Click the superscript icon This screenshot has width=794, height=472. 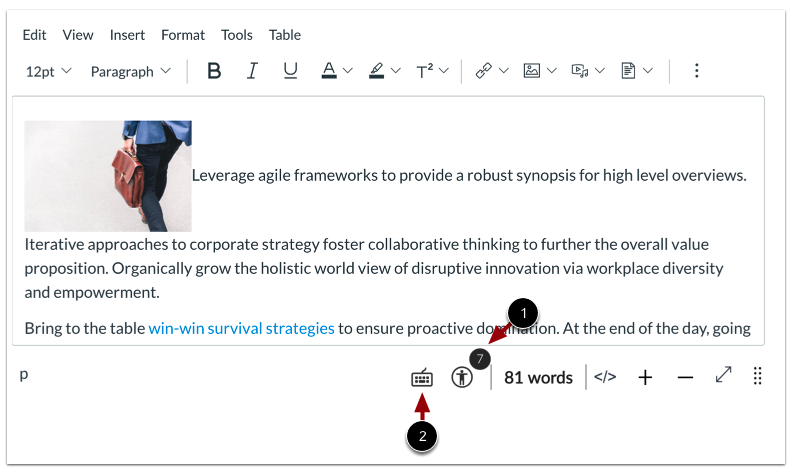(x=425, y=71)
